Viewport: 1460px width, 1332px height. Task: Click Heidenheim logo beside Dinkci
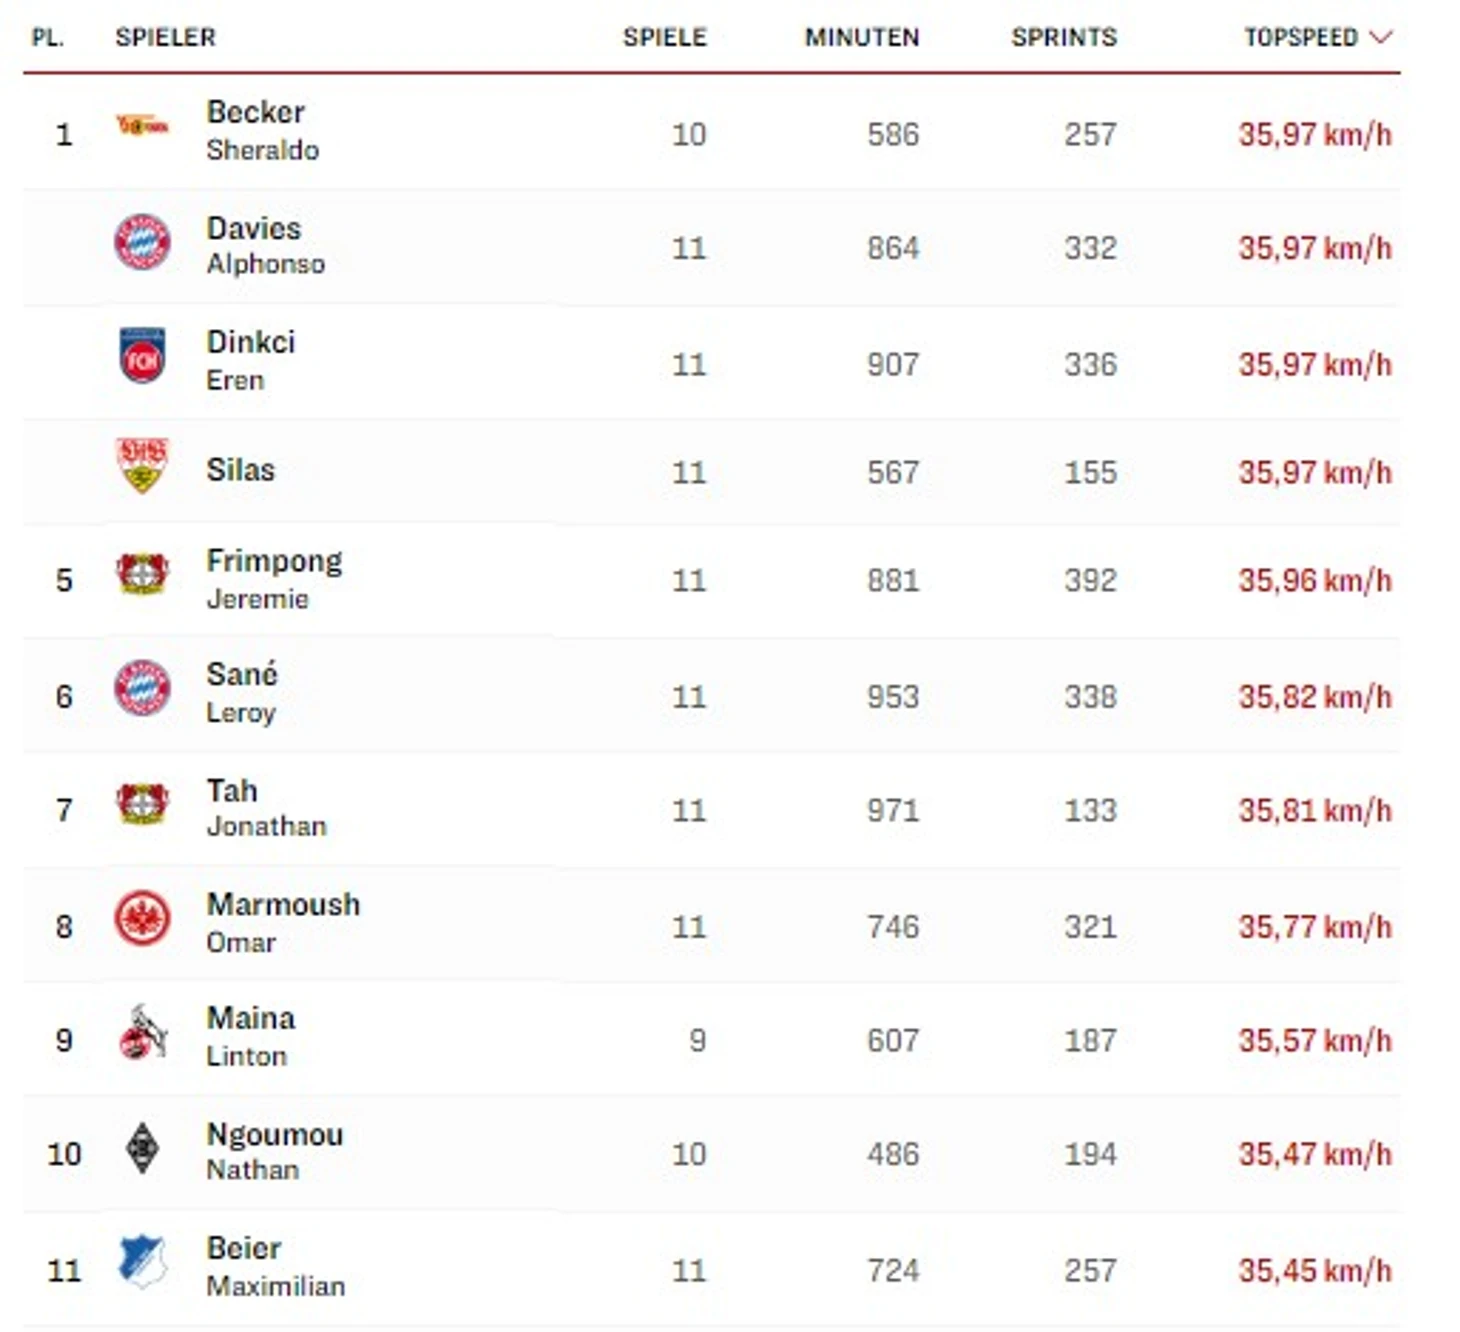tap(142, 356)
